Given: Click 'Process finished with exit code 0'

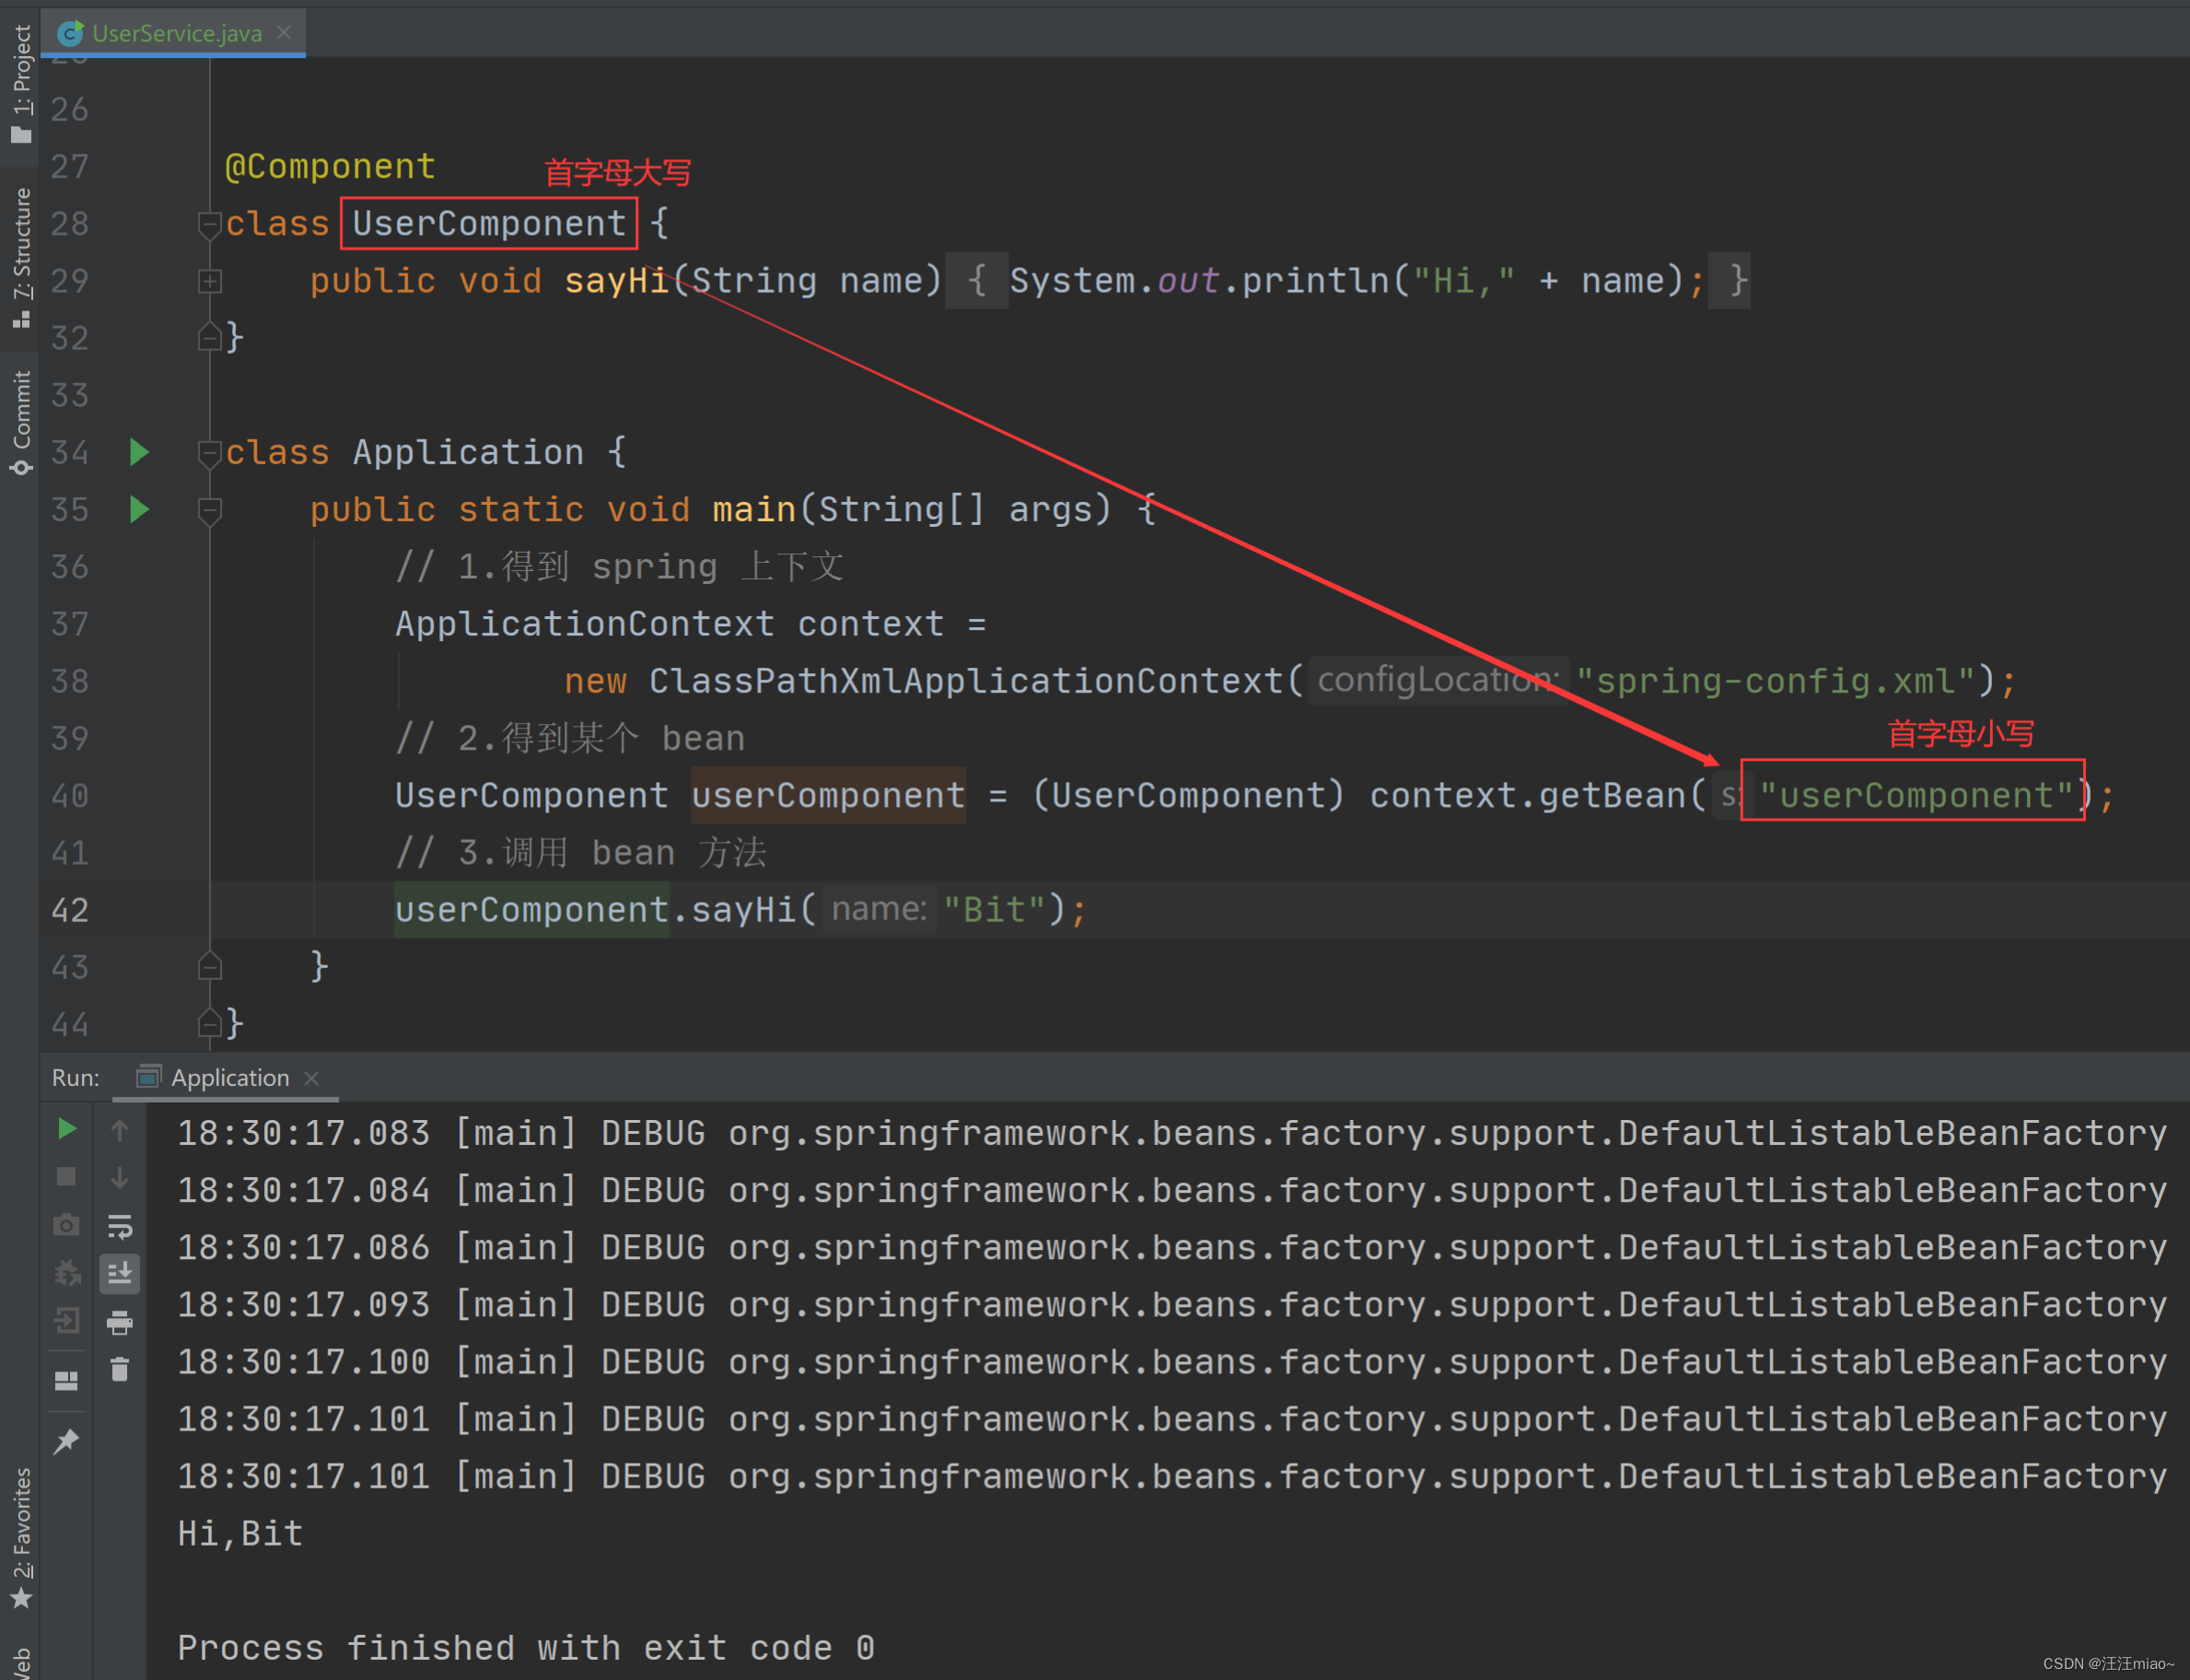Looking at the screenshot, I should tap(526, 1648).
